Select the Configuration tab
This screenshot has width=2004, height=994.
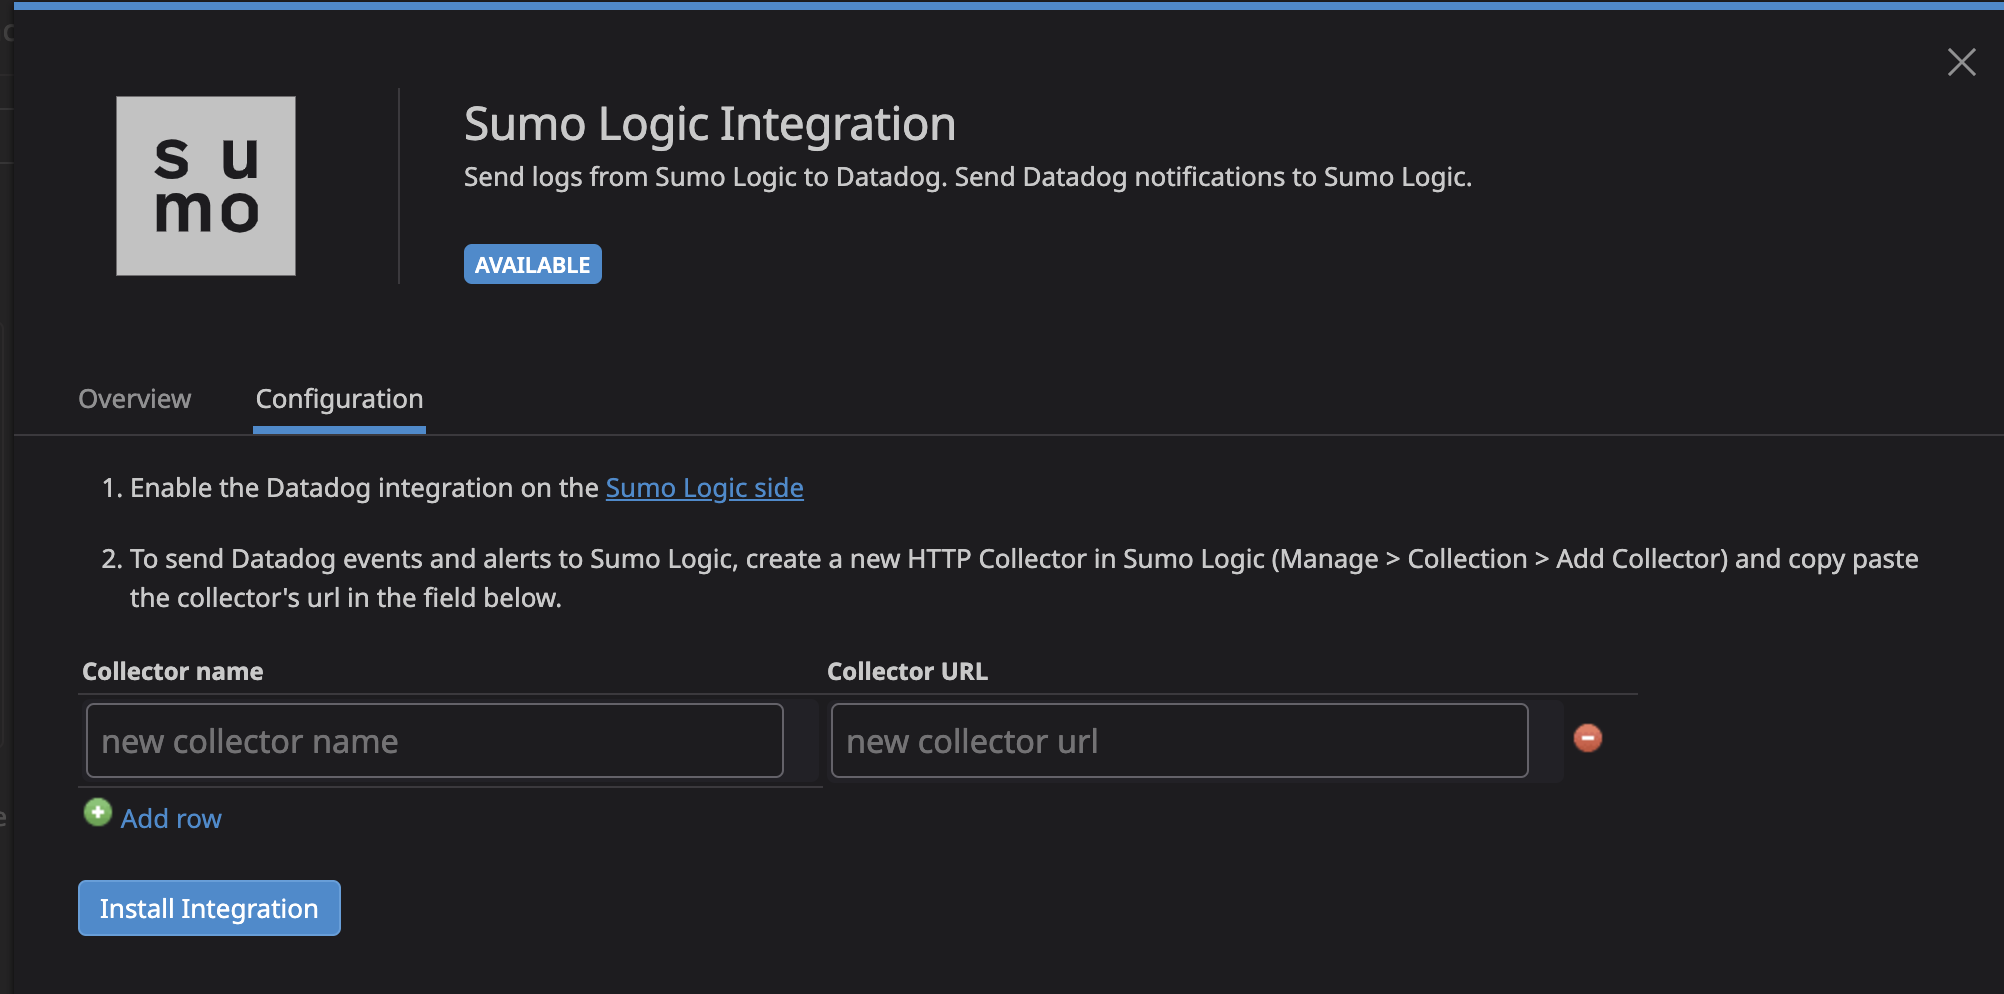(339, 399)
